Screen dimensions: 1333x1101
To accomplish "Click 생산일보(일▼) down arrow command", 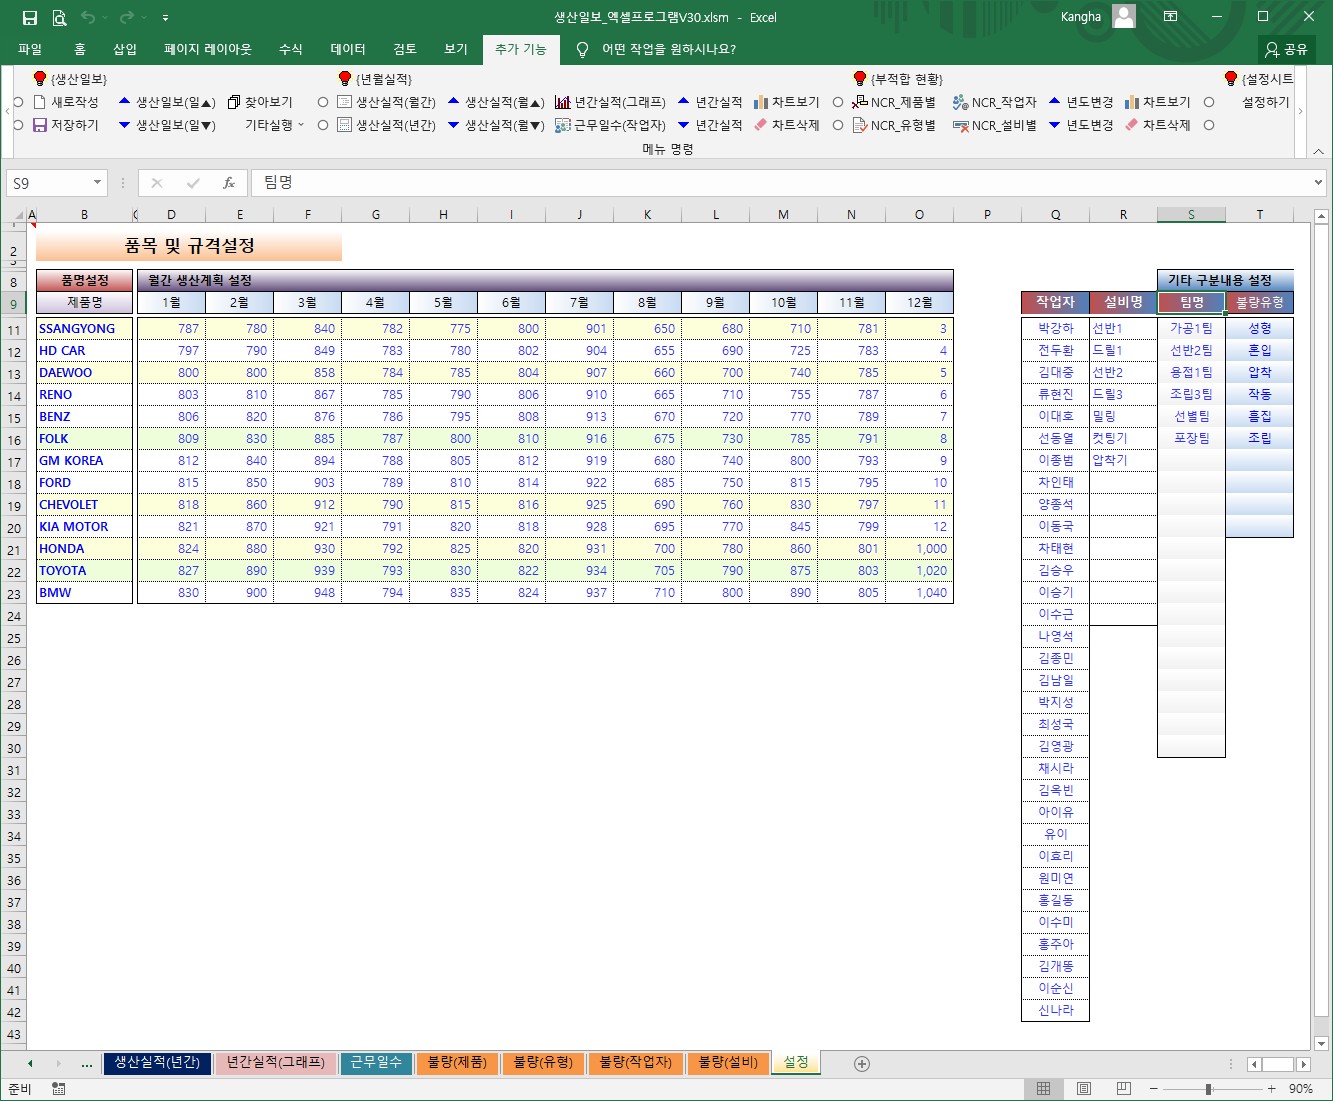I will 166,125.
